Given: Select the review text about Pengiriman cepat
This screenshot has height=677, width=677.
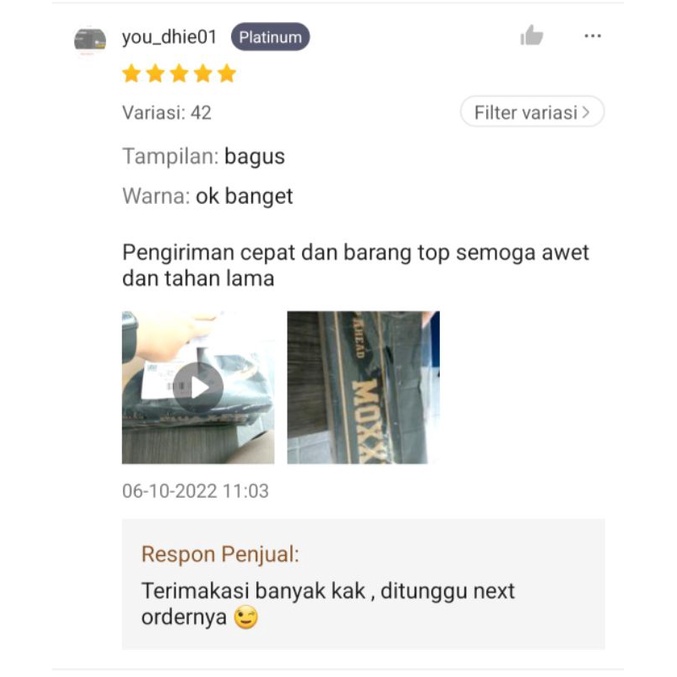Looking at the screenshot, I should click(x=356, y=265).
